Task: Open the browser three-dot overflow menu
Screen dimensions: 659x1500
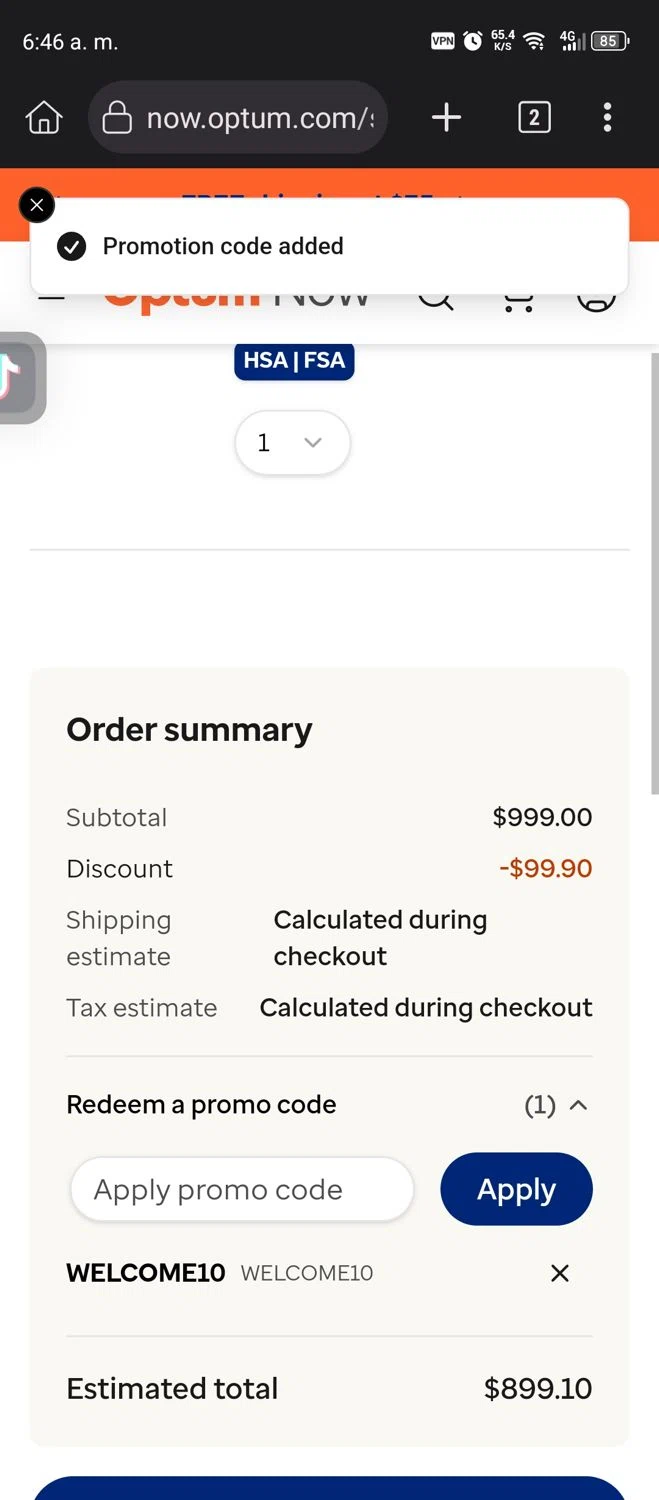Action: tap(607, 118)
